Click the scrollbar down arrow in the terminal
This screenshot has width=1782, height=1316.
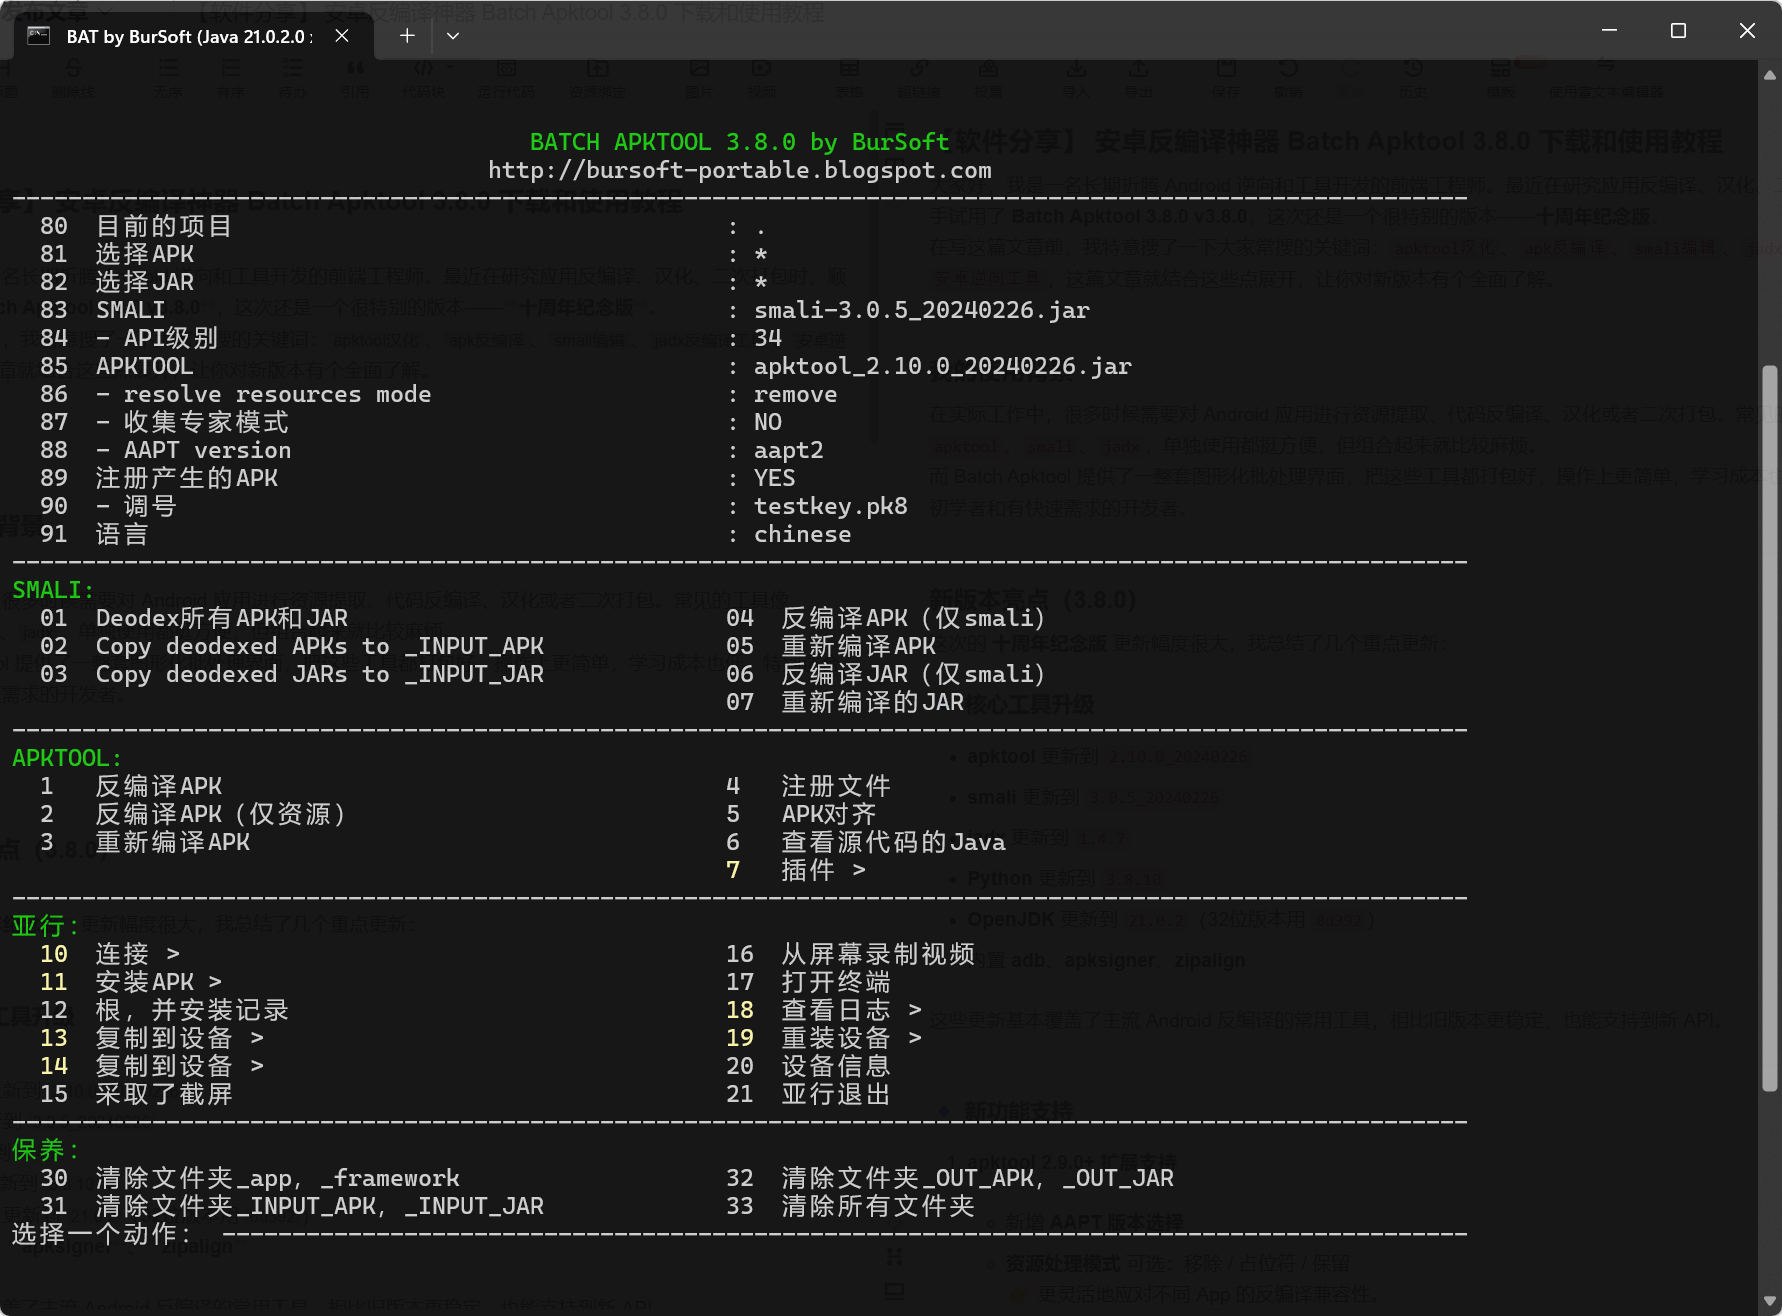[1770, 1302]
